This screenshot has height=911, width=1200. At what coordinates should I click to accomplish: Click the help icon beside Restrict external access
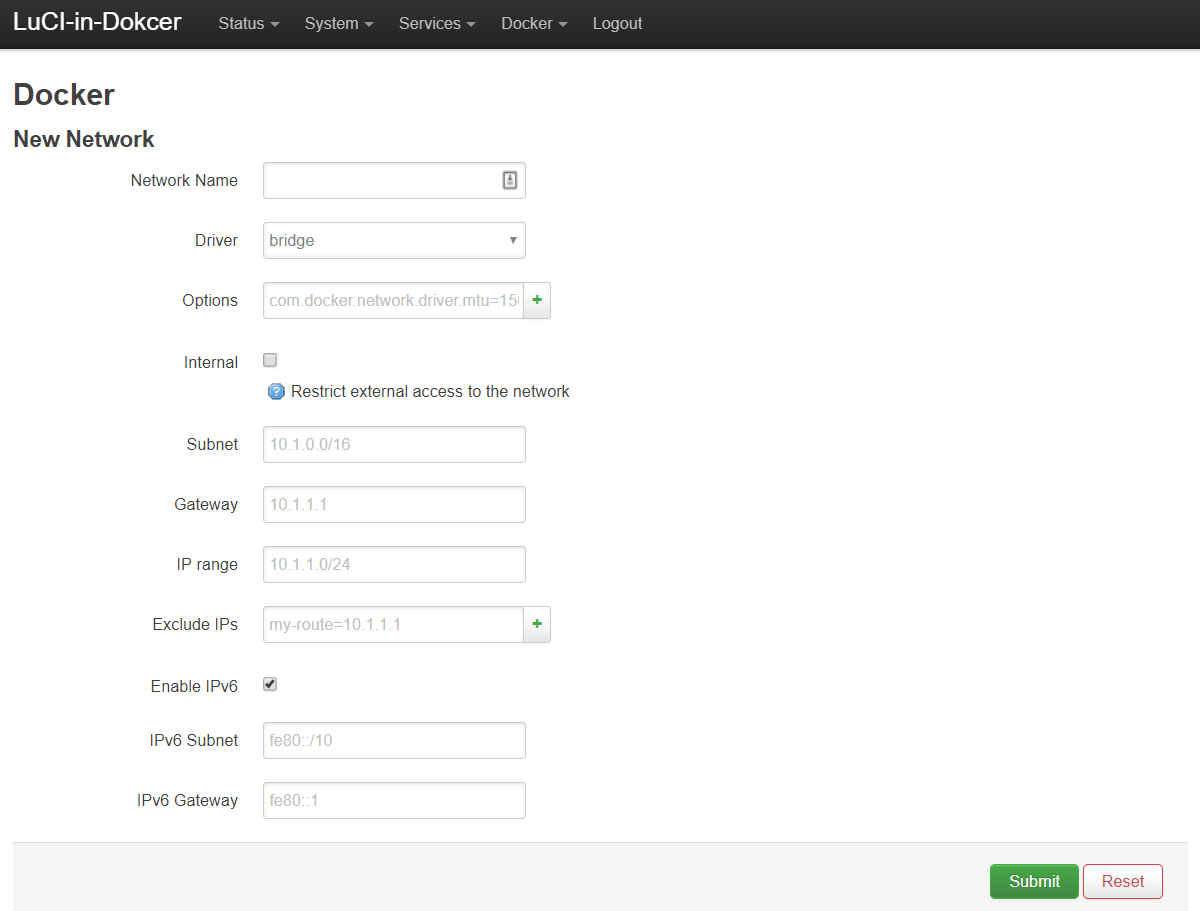point(277,392)
